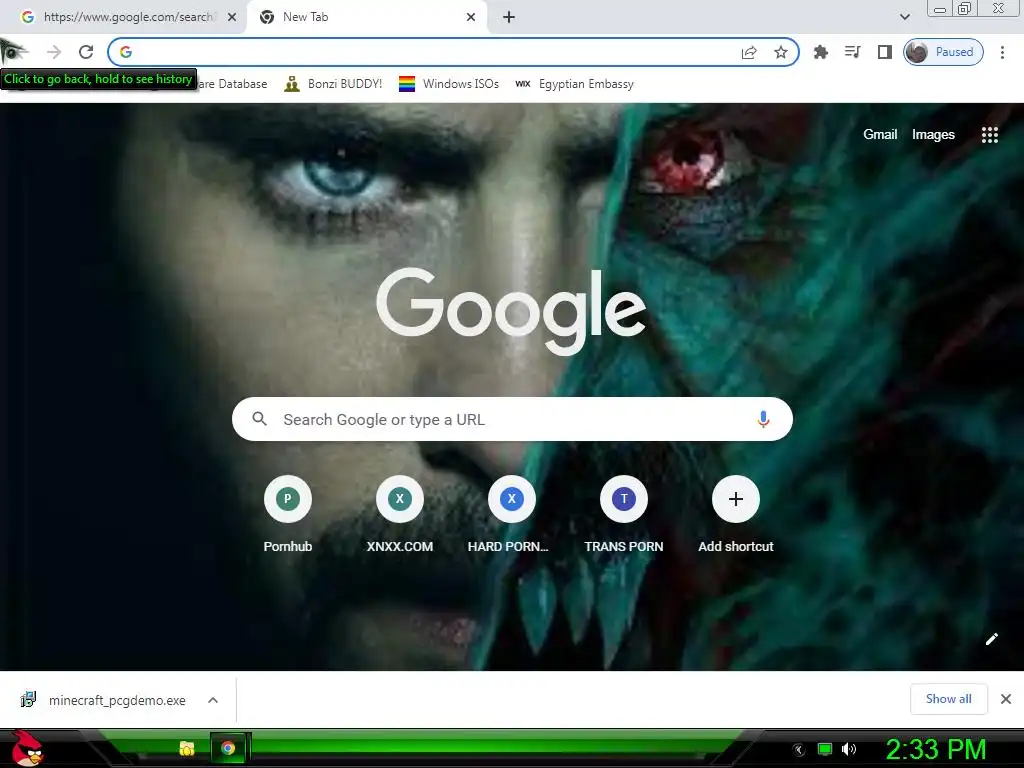Bookmark this tab with the star icon
Viewport: 1024px width, 768px height.
pos(780,52)
